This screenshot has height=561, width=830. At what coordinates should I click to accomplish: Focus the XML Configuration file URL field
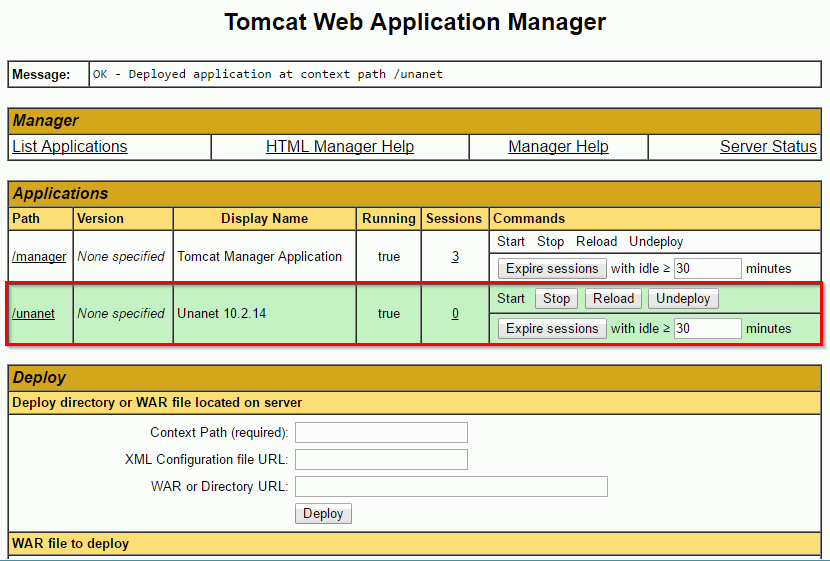[381, 460]
